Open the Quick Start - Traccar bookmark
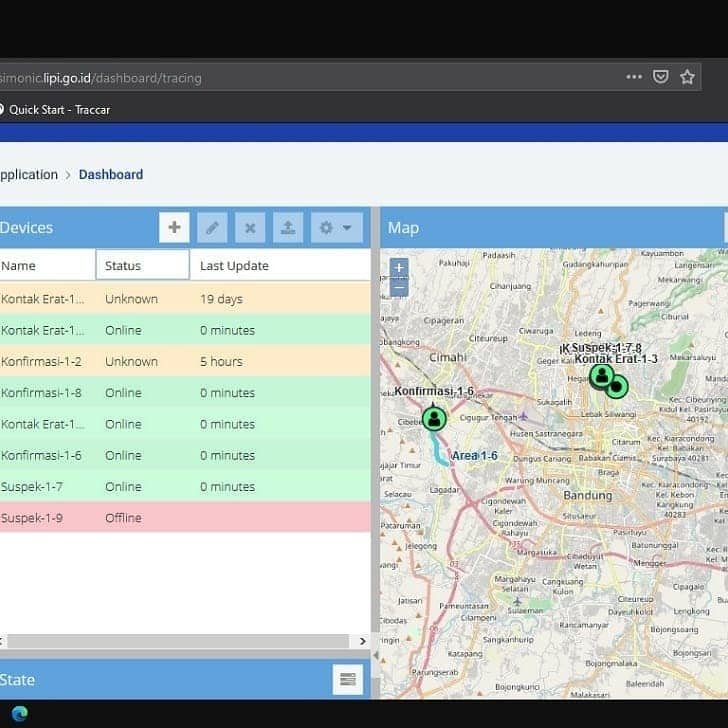The width and height of the screenshot is (728, 728). click(59, 109)
